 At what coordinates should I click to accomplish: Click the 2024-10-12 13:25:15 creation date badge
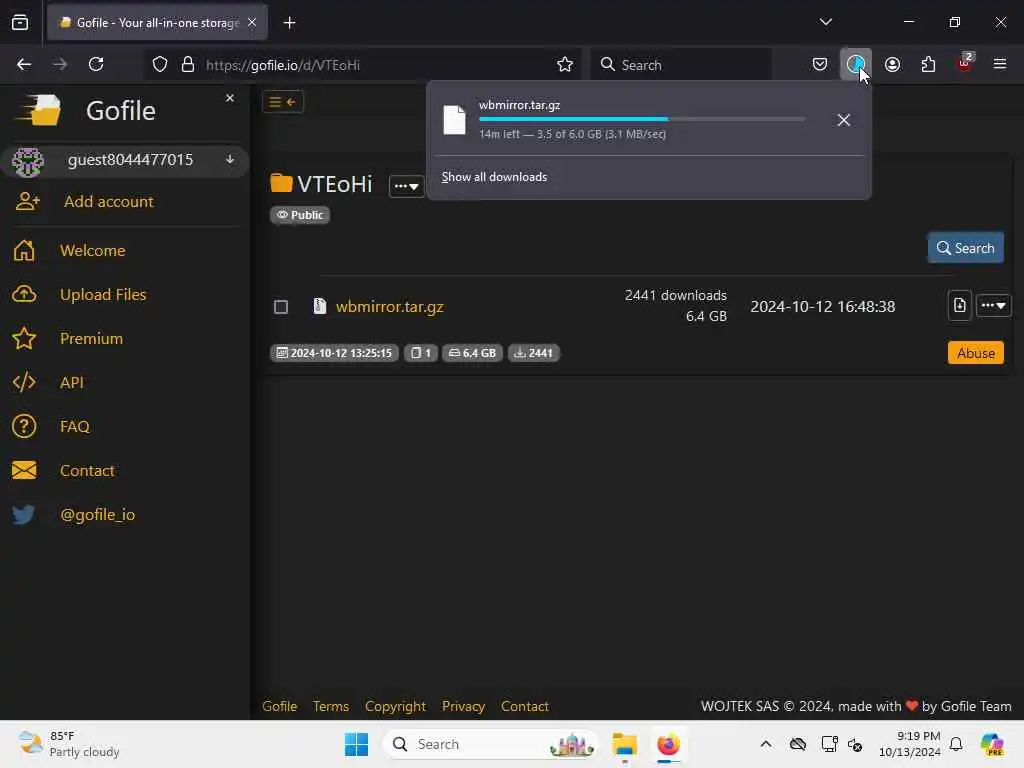coord(334,353)
